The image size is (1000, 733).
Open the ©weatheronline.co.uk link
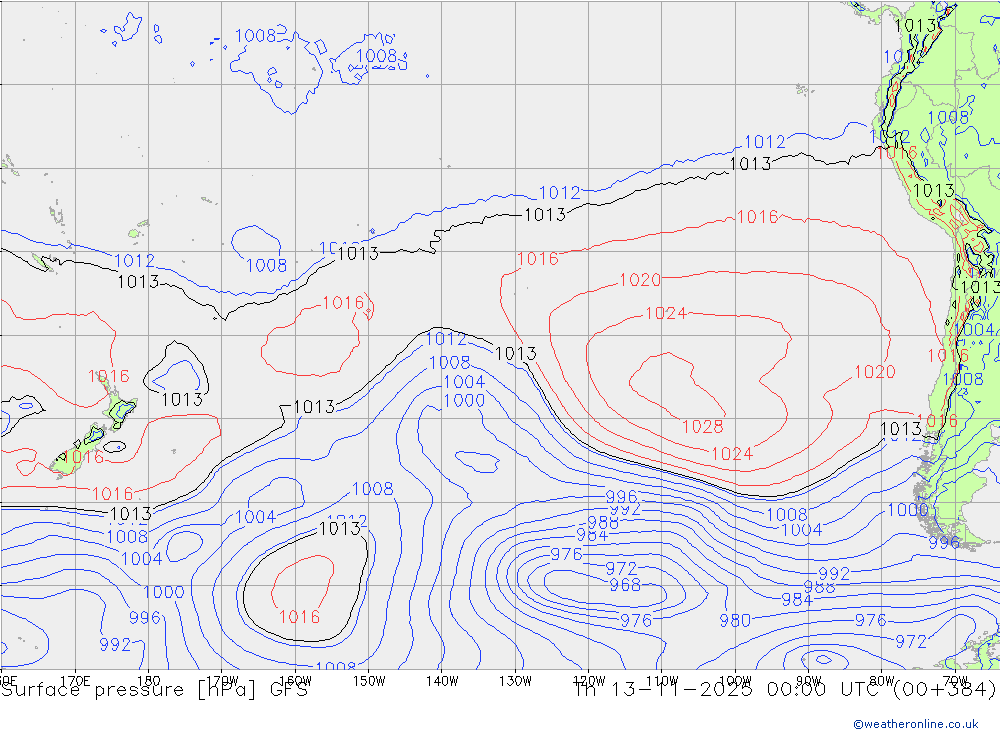pyautogui.click(x=916, y=724)
